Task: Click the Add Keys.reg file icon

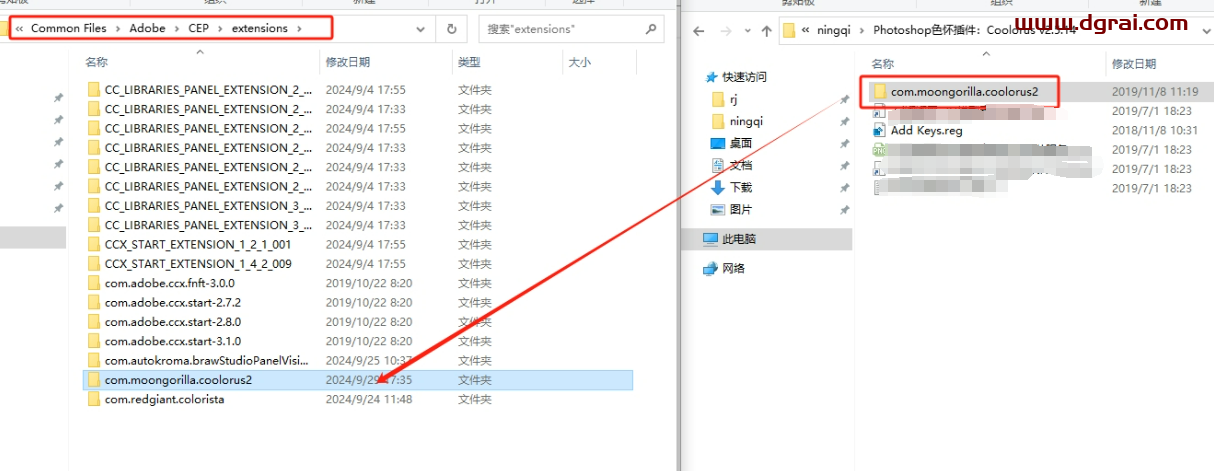Action: [880, 130]
